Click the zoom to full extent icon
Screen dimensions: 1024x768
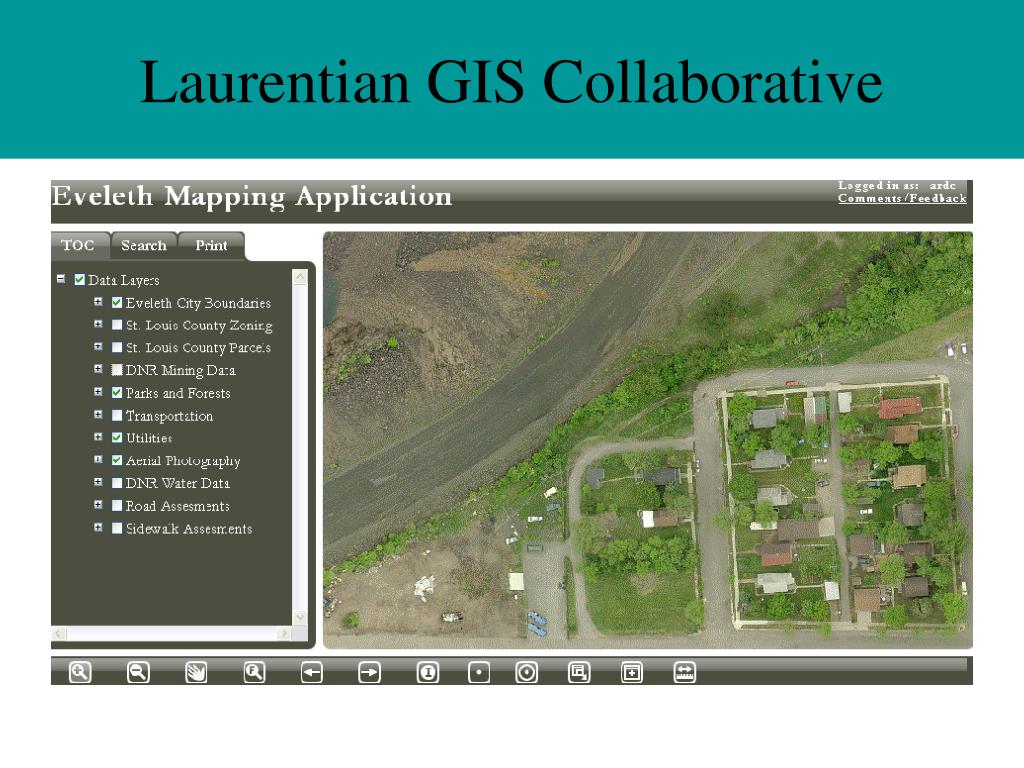click(x=254, y=672)
